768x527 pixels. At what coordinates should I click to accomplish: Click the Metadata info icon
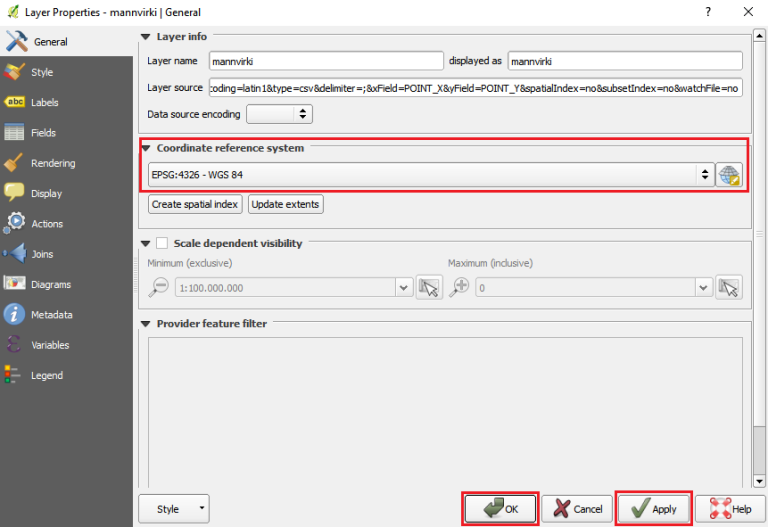tap(15, 315)
